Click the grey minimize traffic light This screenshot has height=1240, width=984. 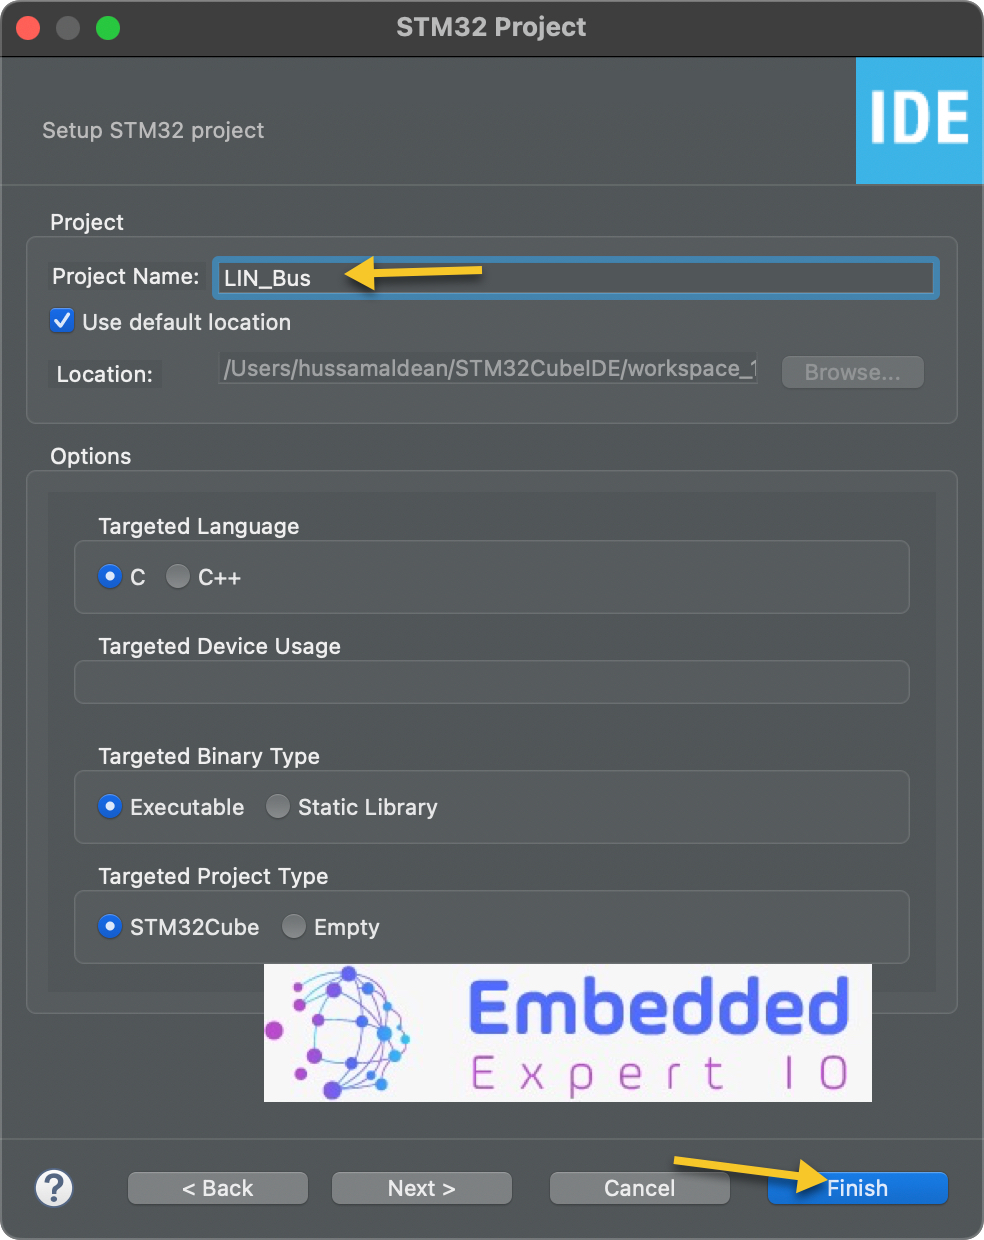coord(66,28)
